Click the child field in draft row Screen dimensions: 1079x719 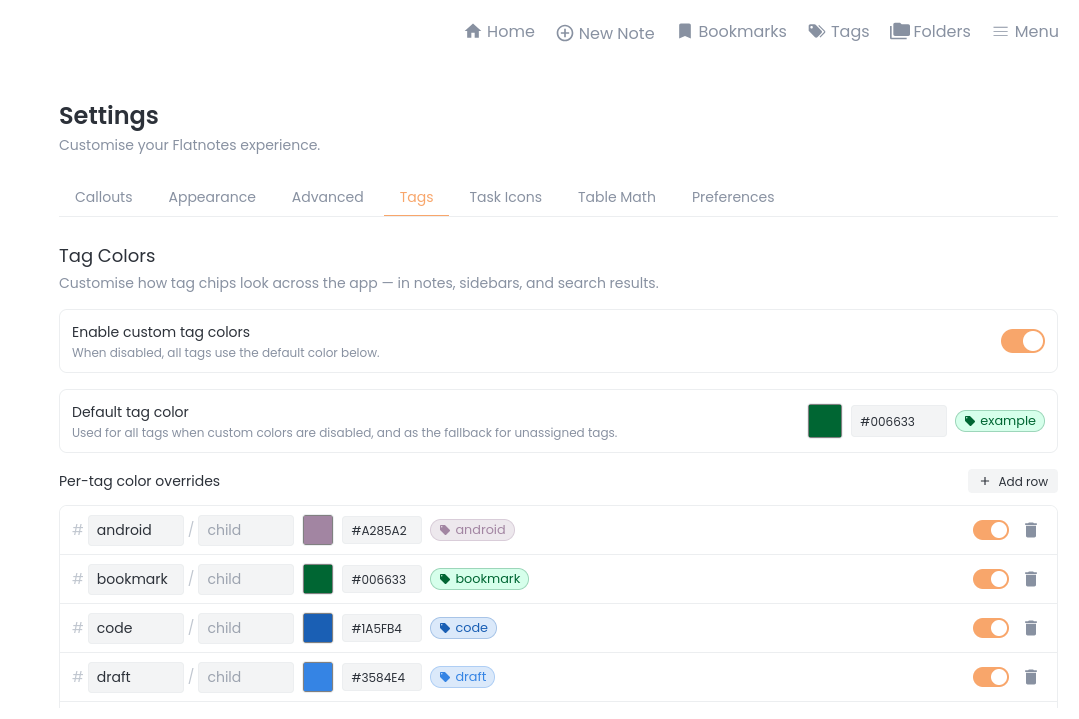click(246, 677)
